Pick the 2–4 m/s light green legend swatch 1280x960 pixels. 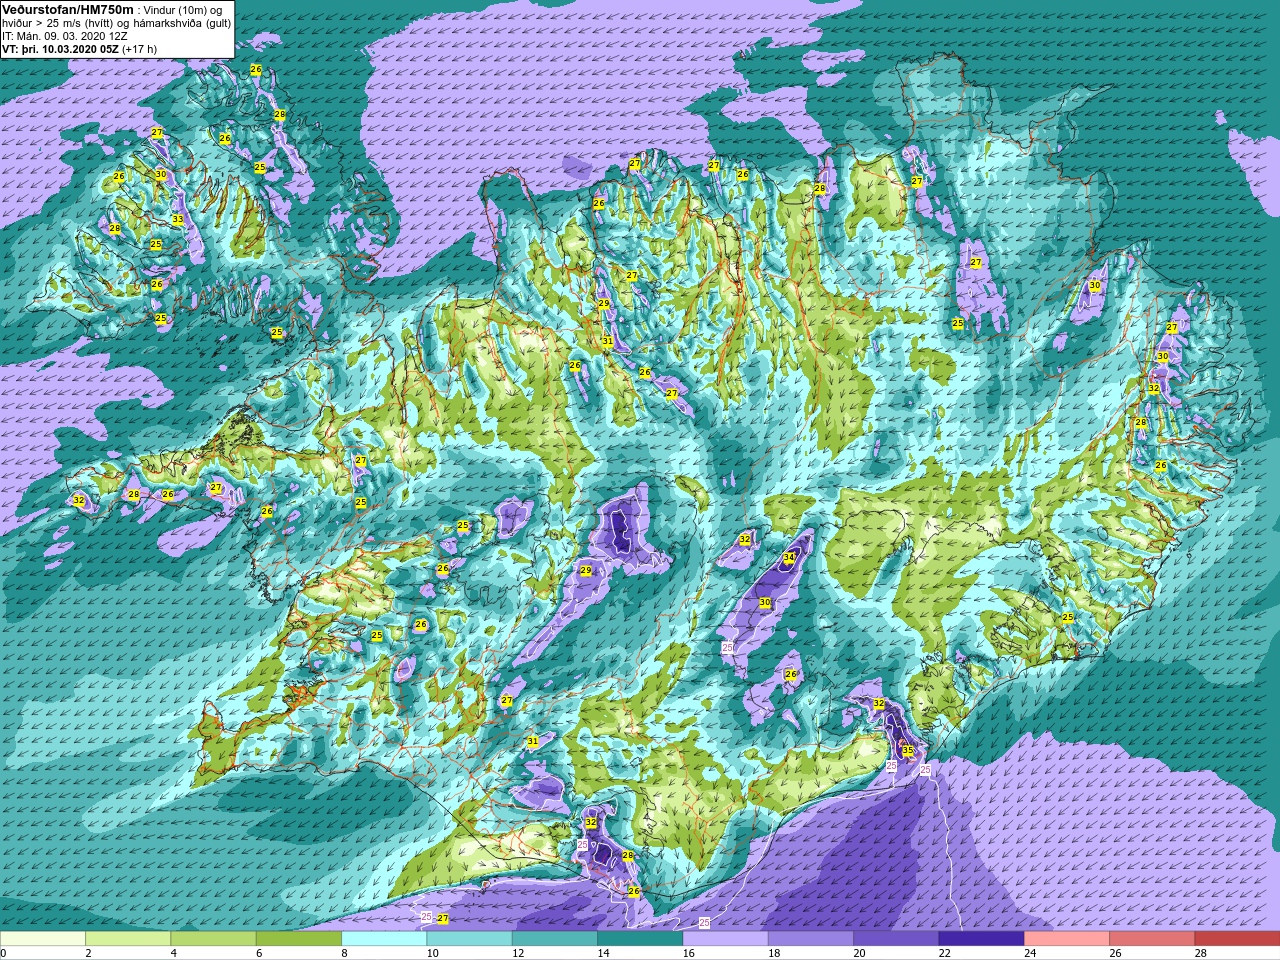pos(128,939)
